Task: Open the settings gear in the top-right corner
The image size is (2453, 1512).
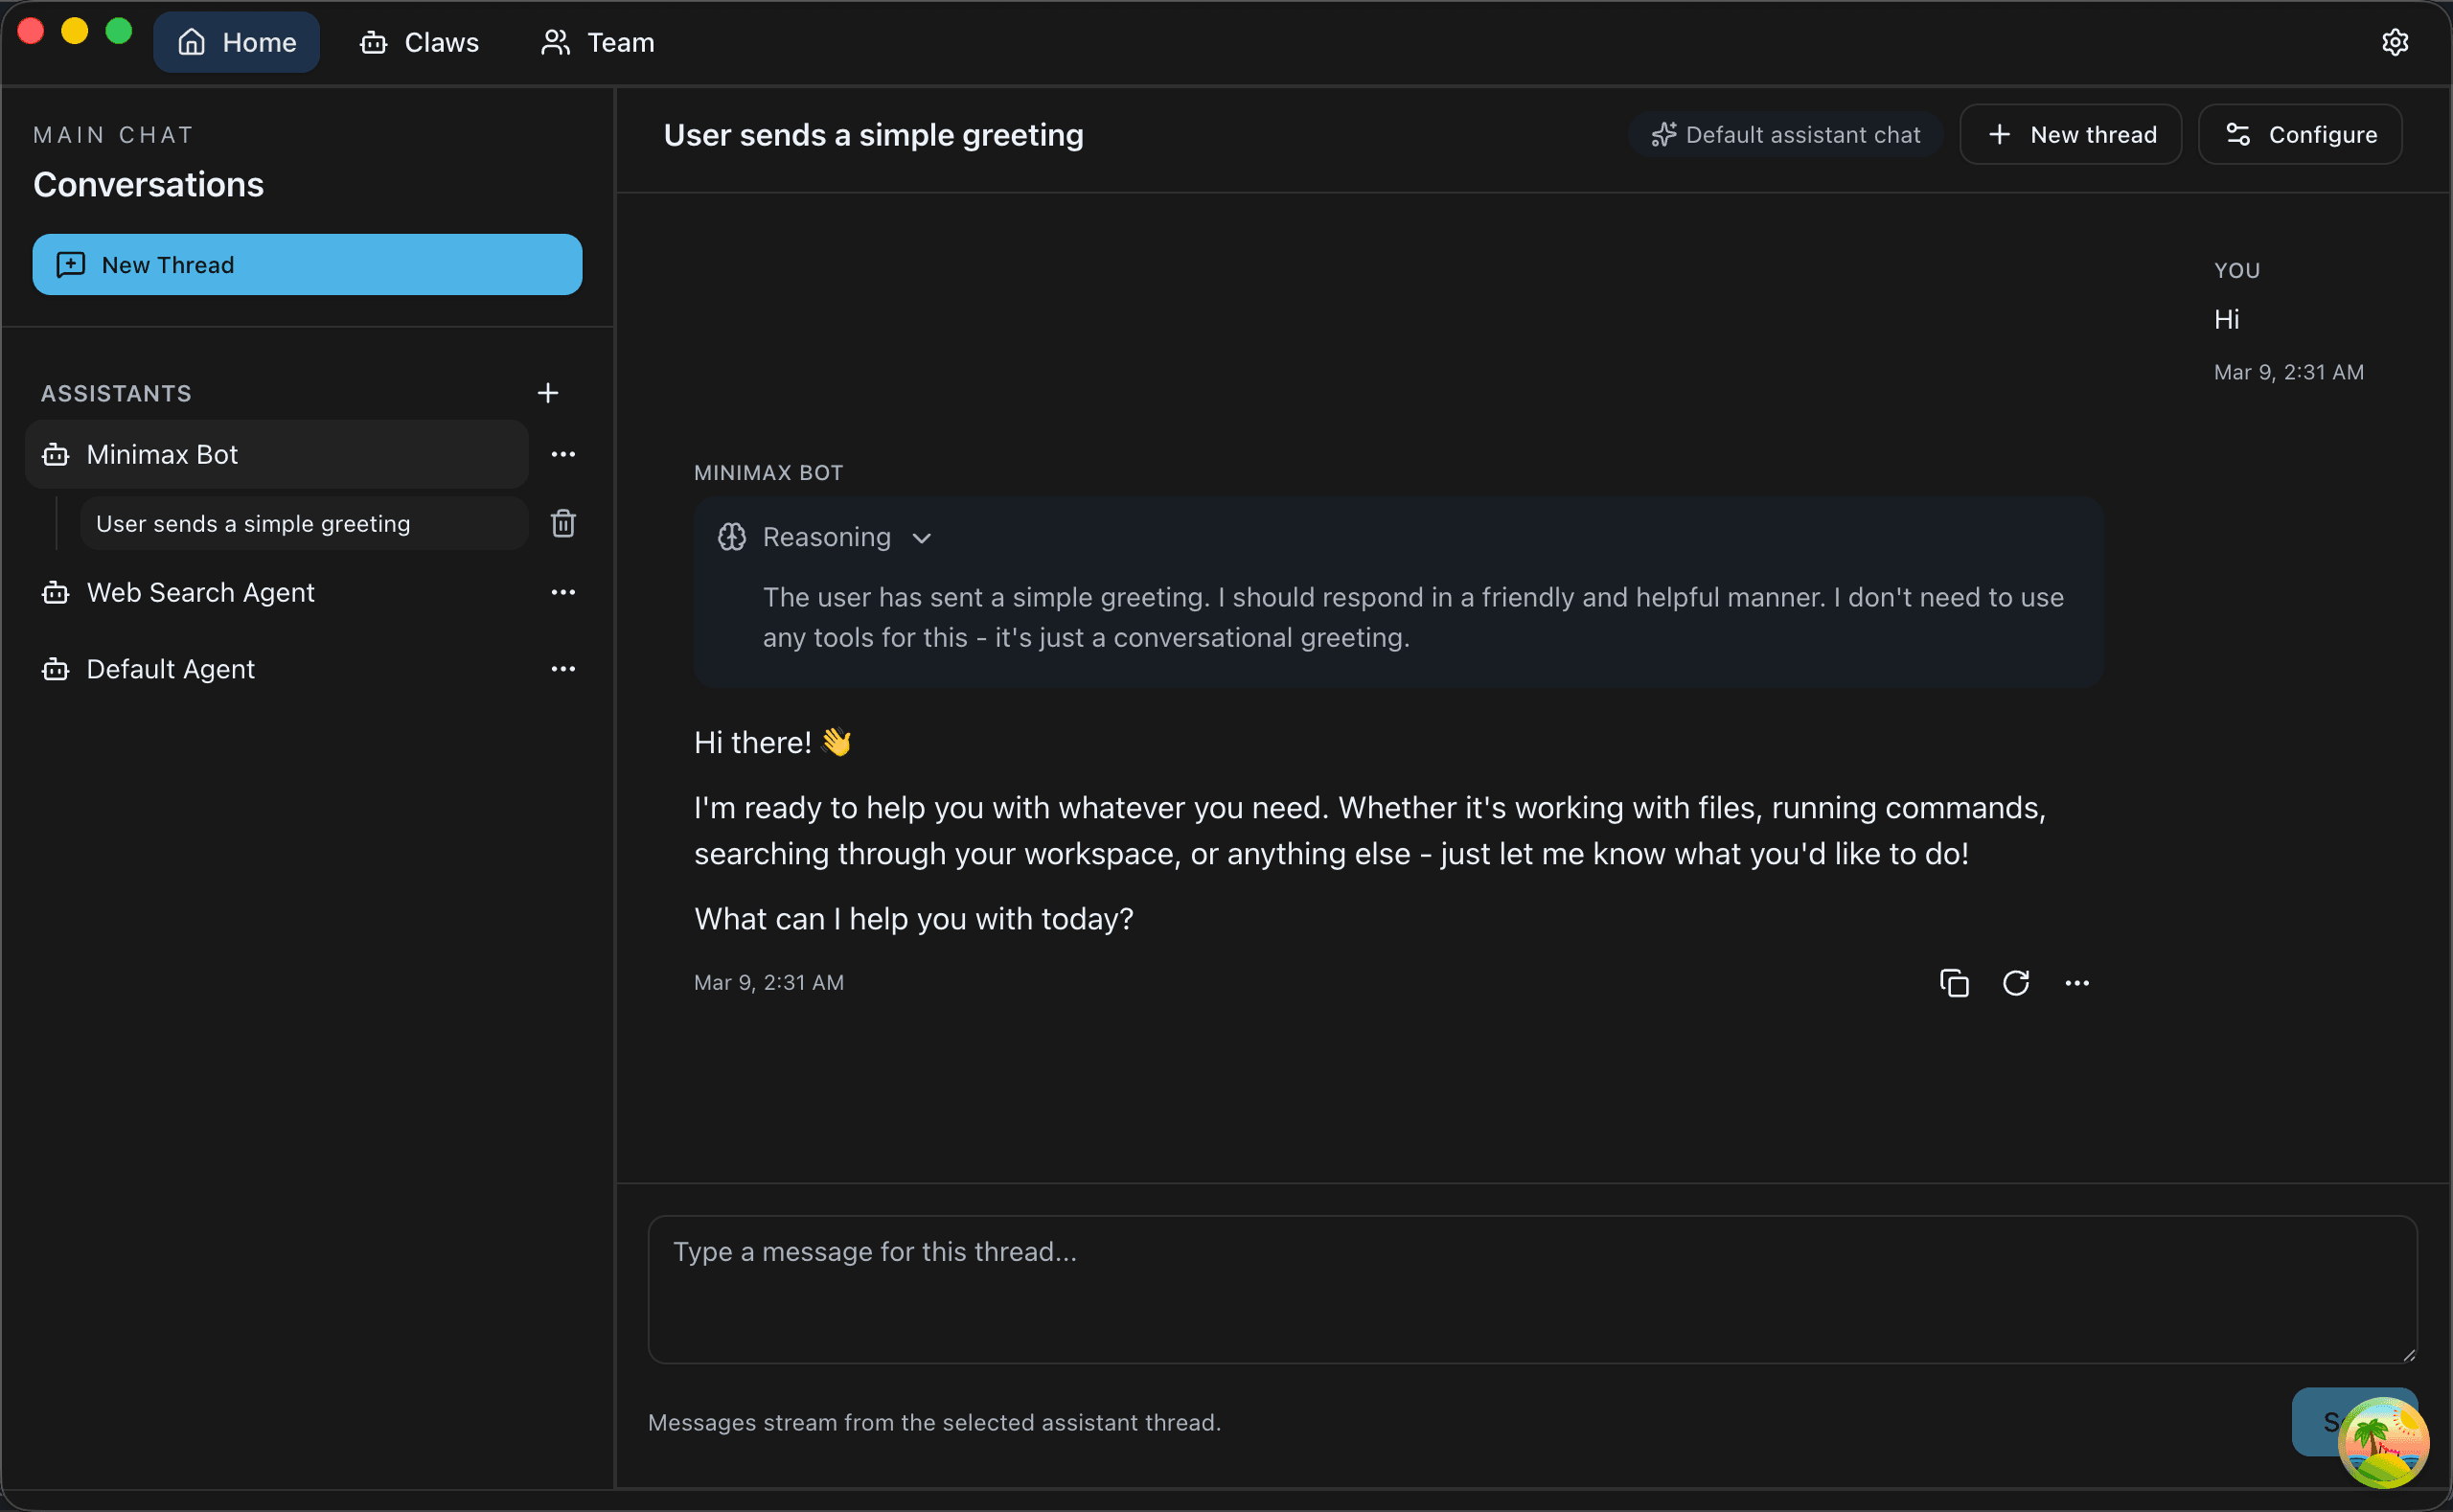Action: point(2396,41)
